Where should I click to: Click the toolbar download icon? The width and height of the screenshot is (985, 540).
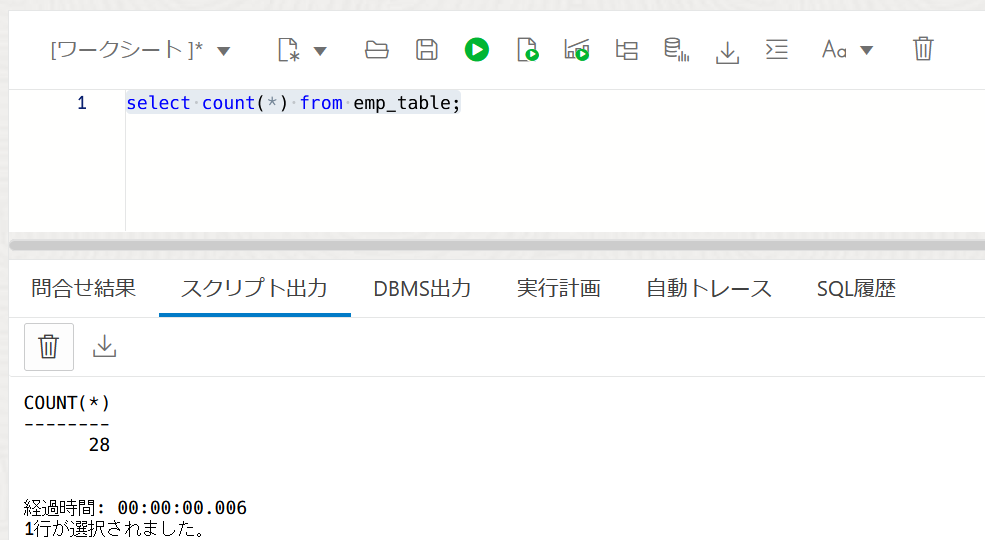coord(727,51)
